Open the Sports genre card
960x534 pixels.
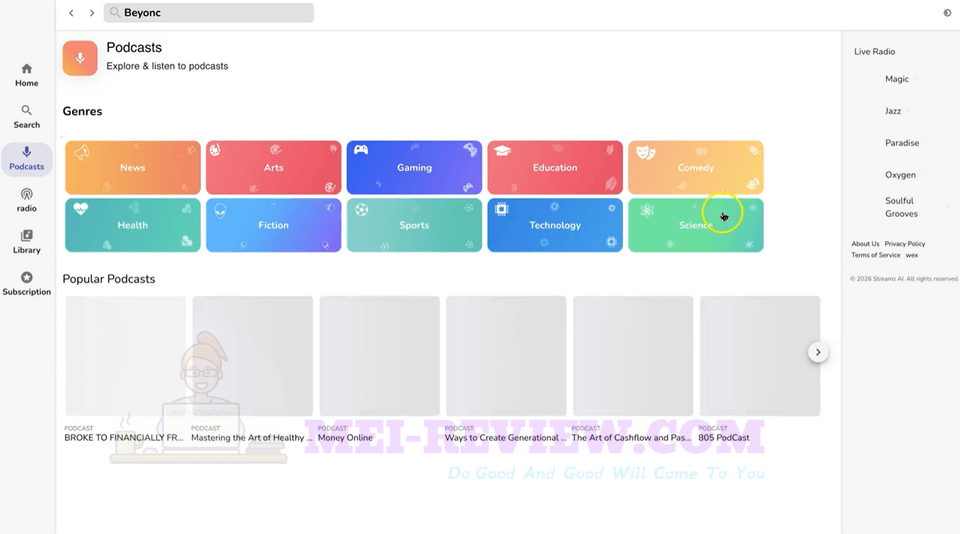point(414,225)
